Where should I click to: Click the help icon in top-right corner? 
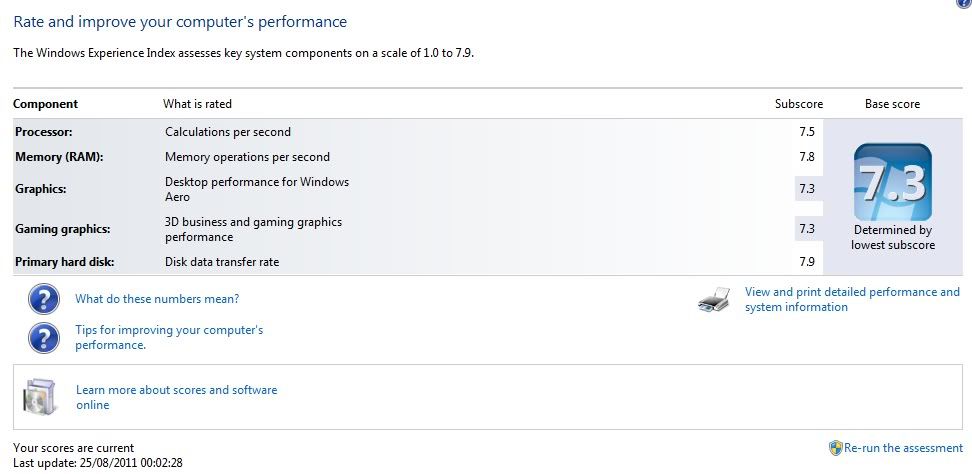point(965,2)
